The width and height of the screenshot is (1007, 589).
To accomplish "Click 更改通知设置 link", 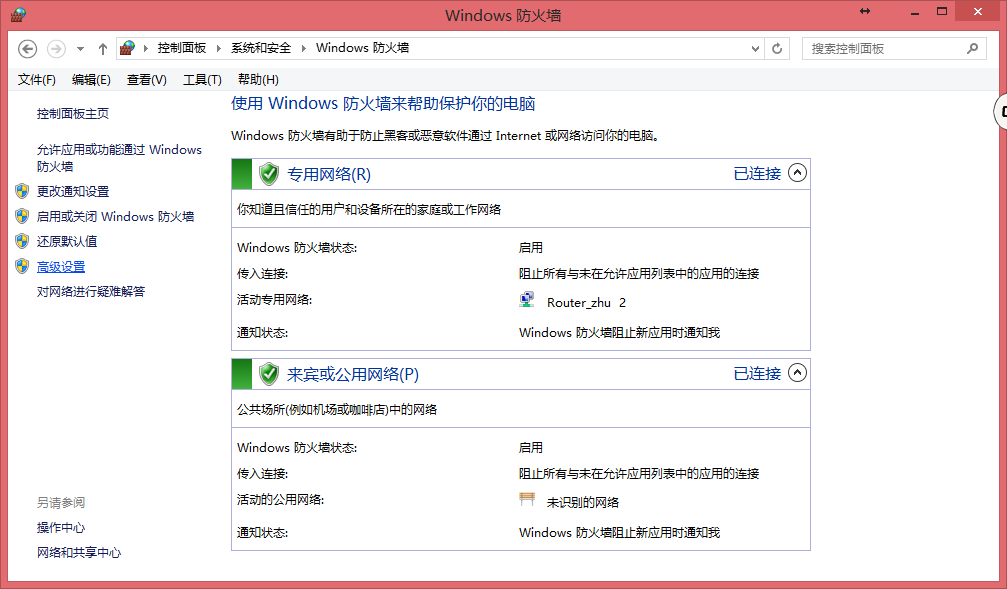I will 73,191.
